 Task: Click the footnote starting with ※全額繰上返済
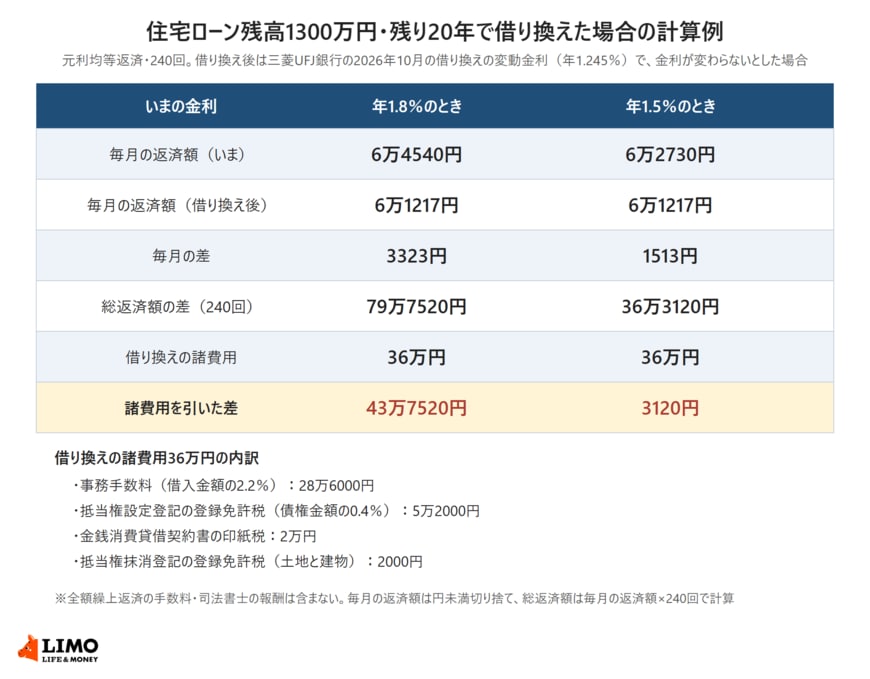coord(394,598)
